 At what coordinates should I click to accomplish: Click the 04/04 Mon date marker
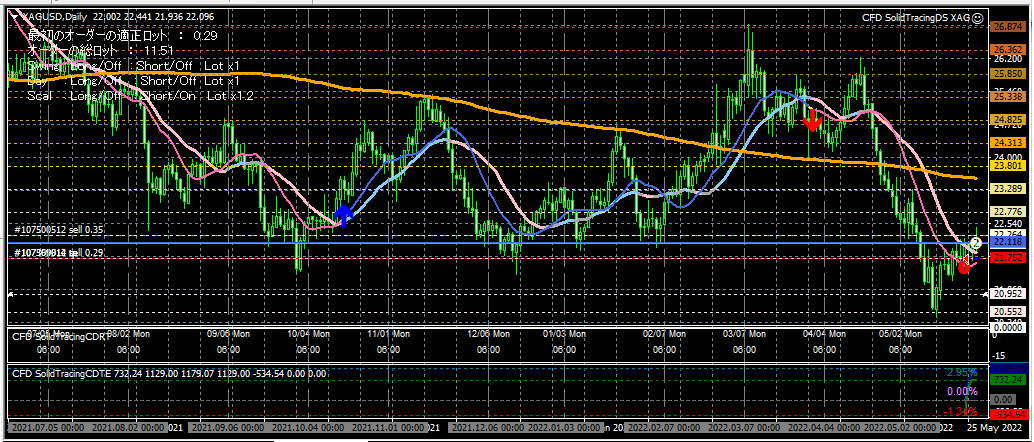click(822, 334)
